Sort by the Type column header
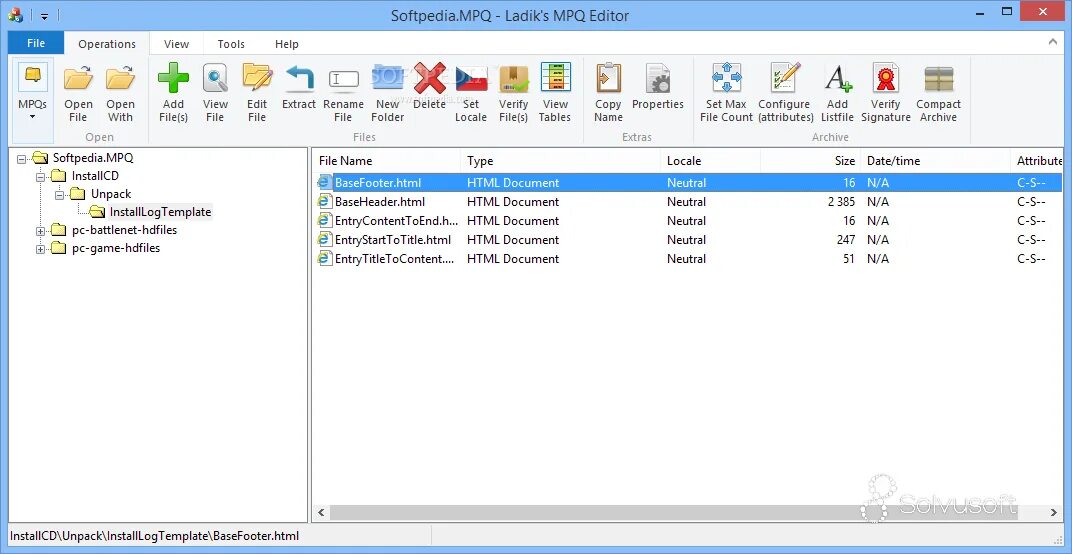 click(561, 161)
